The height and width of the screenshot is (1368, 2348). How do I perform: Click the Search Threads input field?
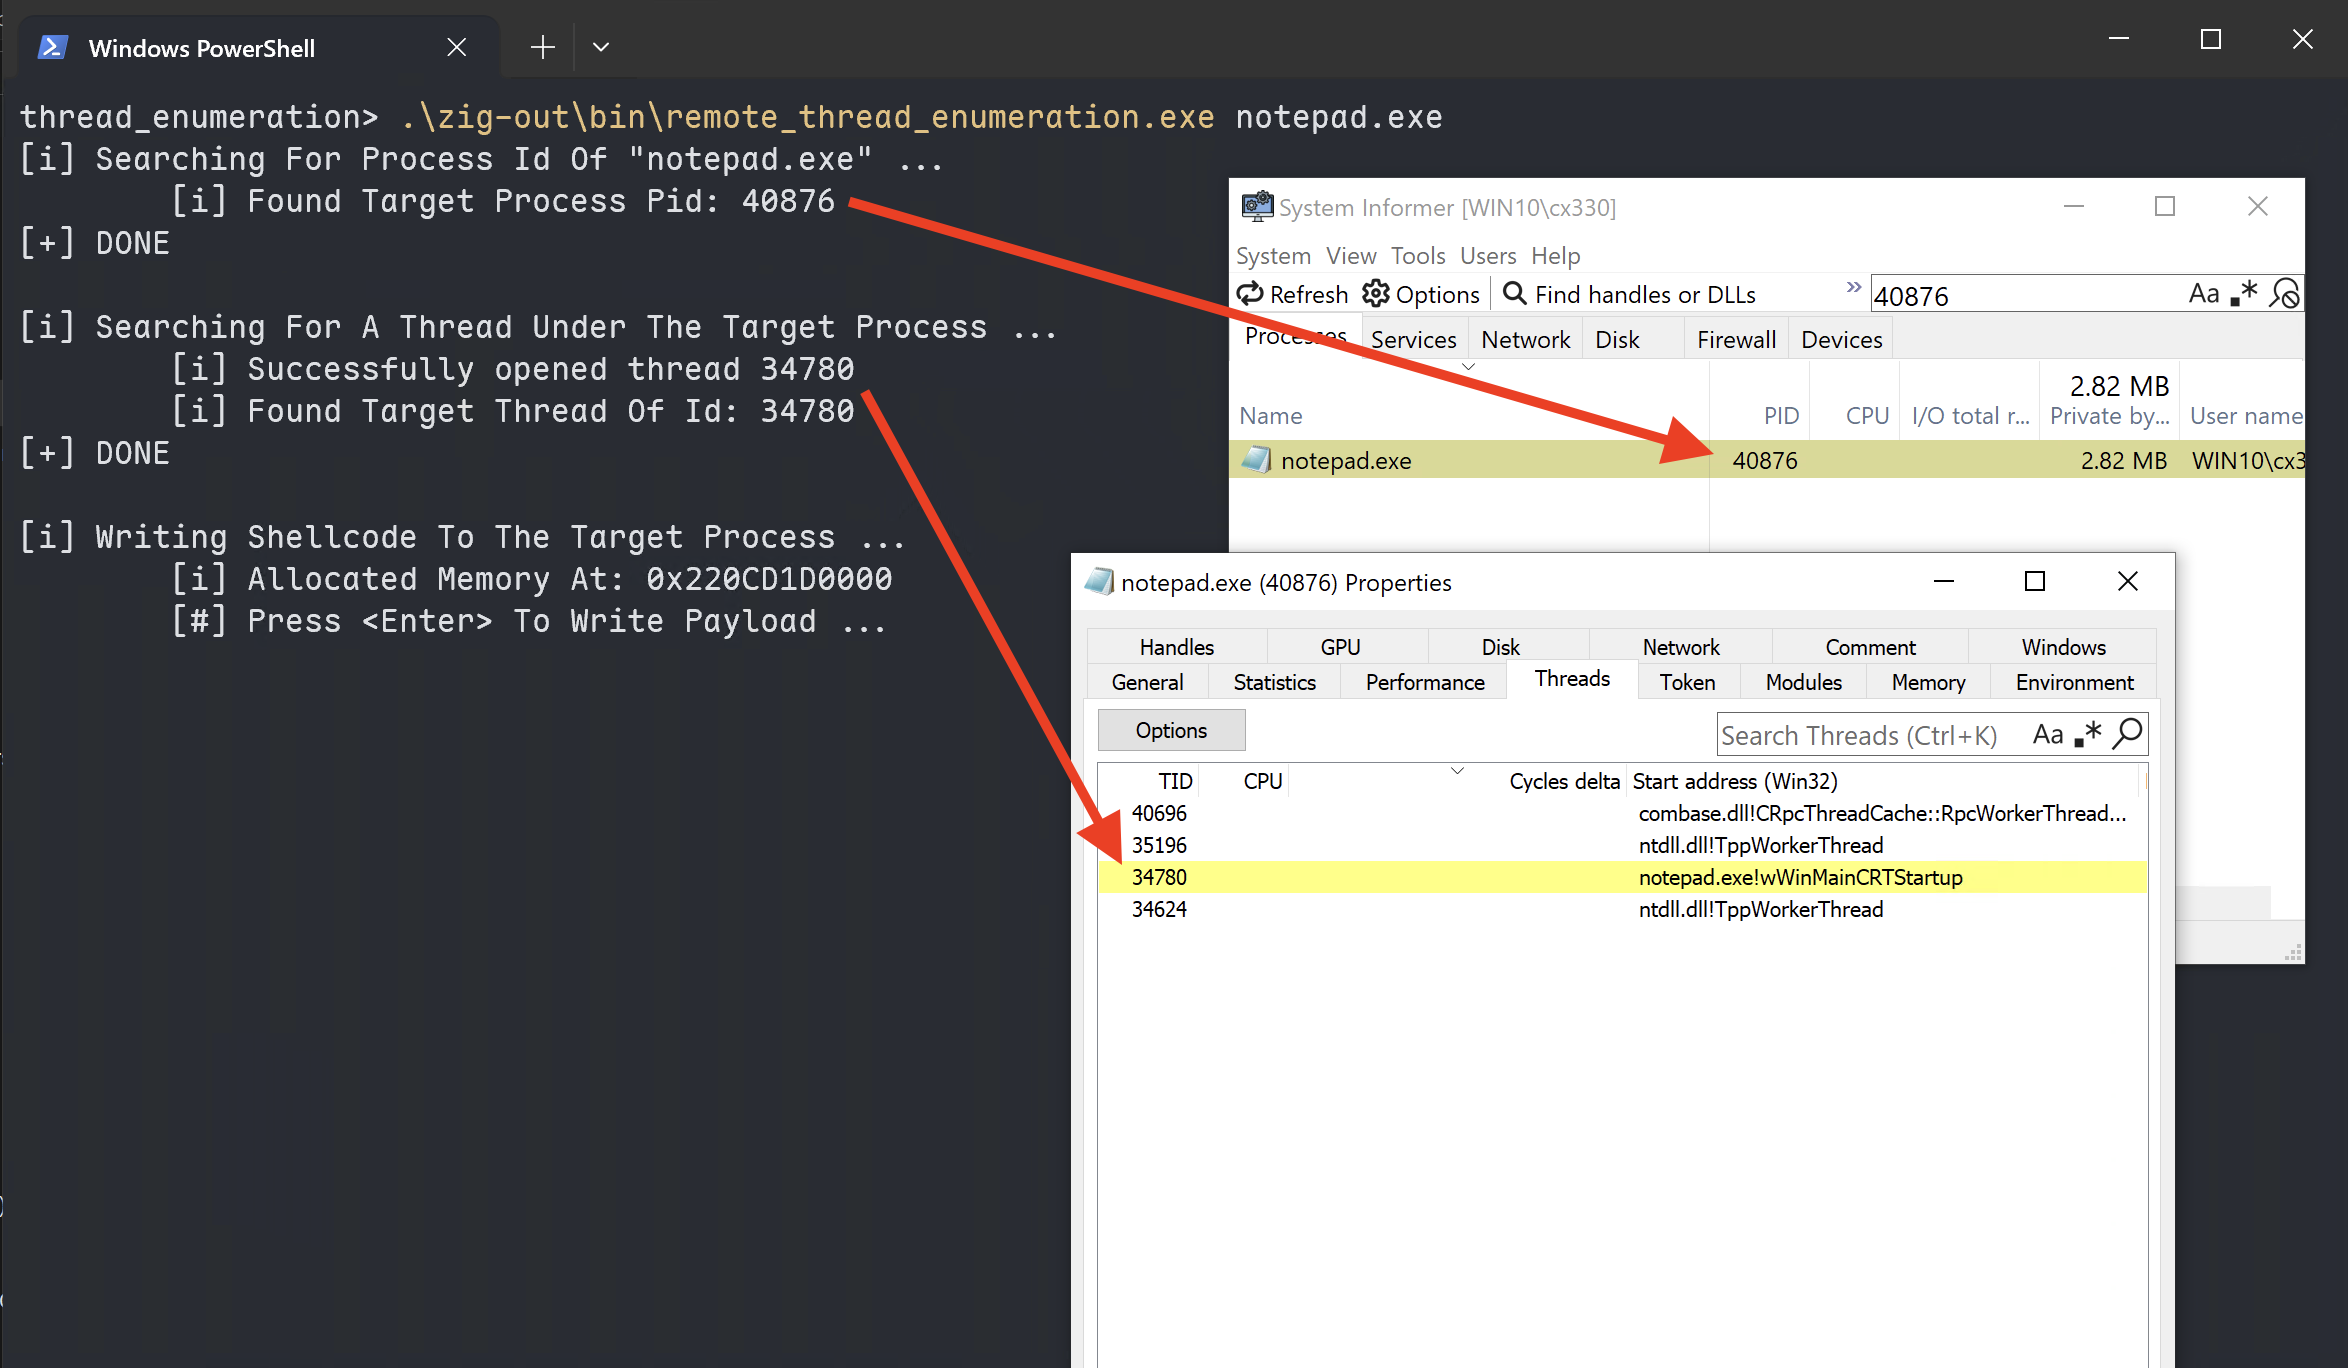pyautogui.click(x=1860, y=736)
